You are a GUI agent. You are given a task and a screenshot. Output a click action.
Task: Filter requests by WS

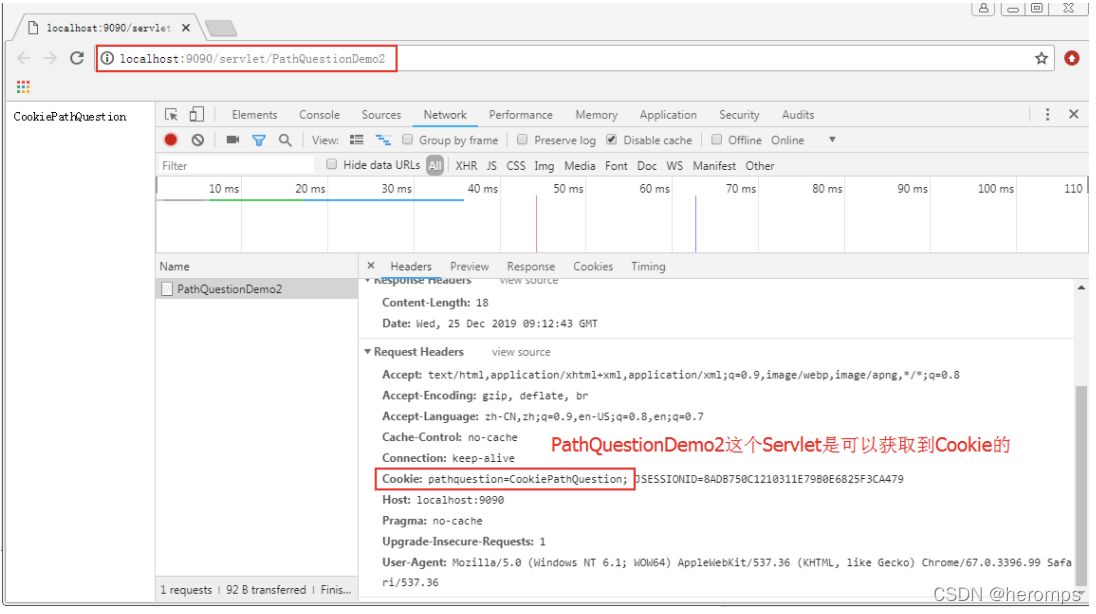pyautogui.click(x=675, y=166)
